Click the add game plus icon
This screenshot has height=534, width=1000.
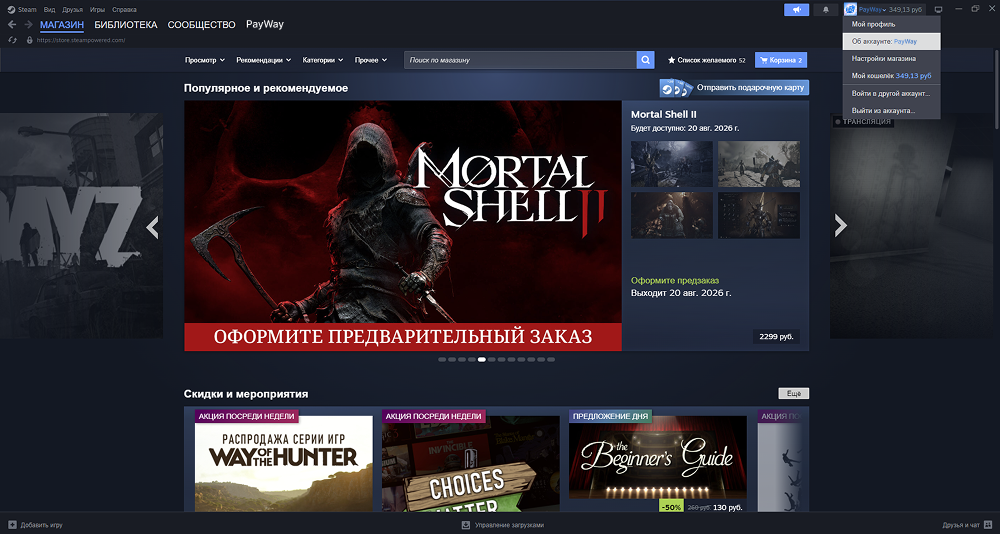12,525
